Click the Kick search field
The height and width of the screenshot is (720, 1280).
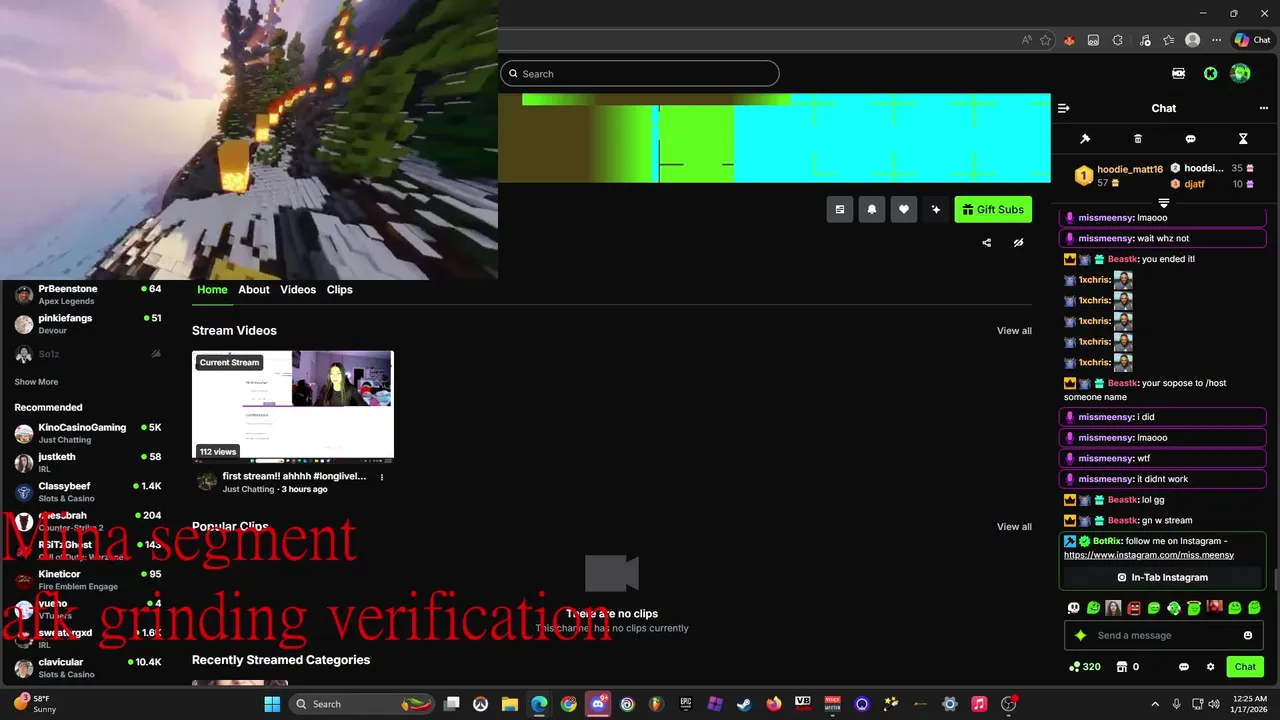tap(640, 73)
